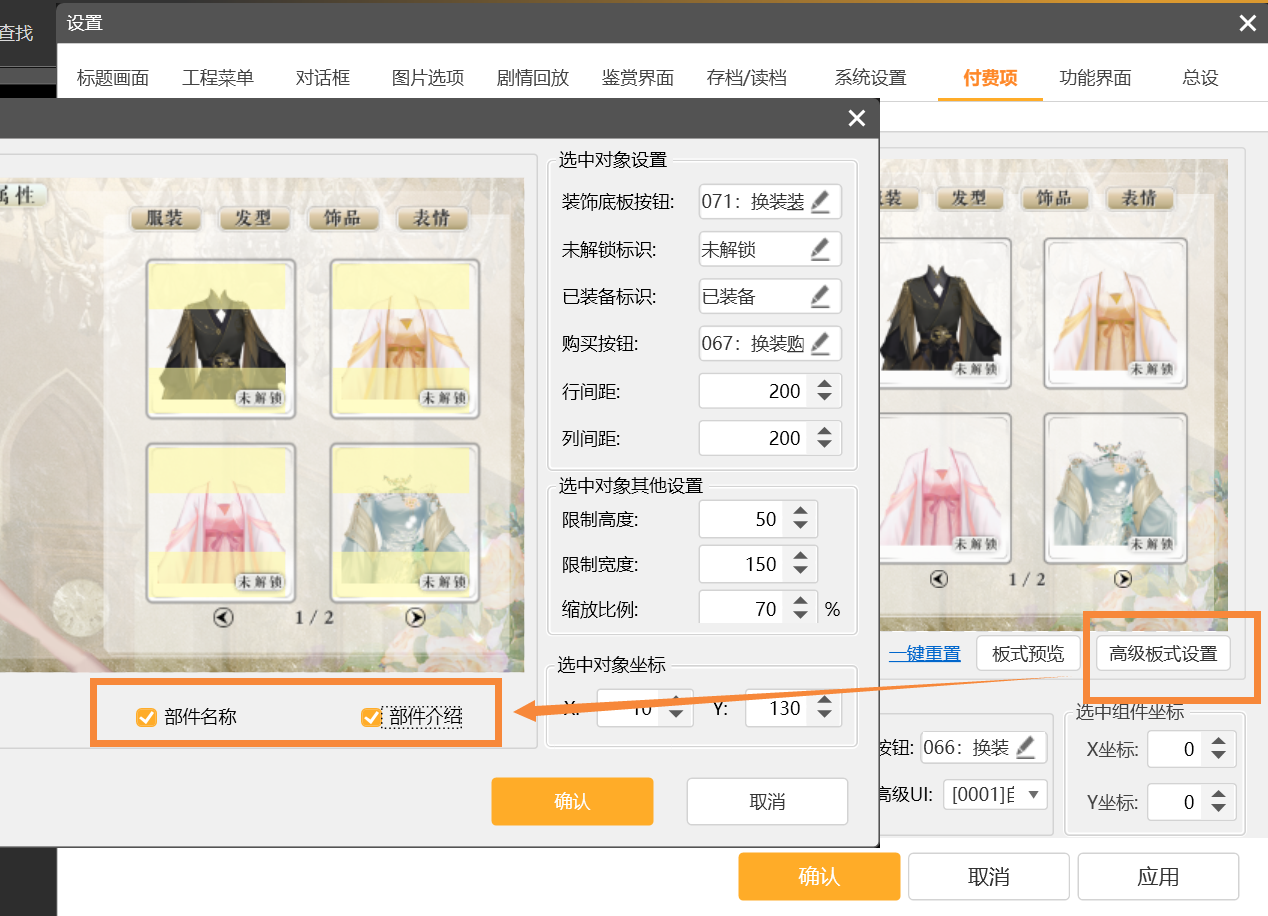
Task: Open the 鉴赏界面 tab
Action: click(637, 77)
